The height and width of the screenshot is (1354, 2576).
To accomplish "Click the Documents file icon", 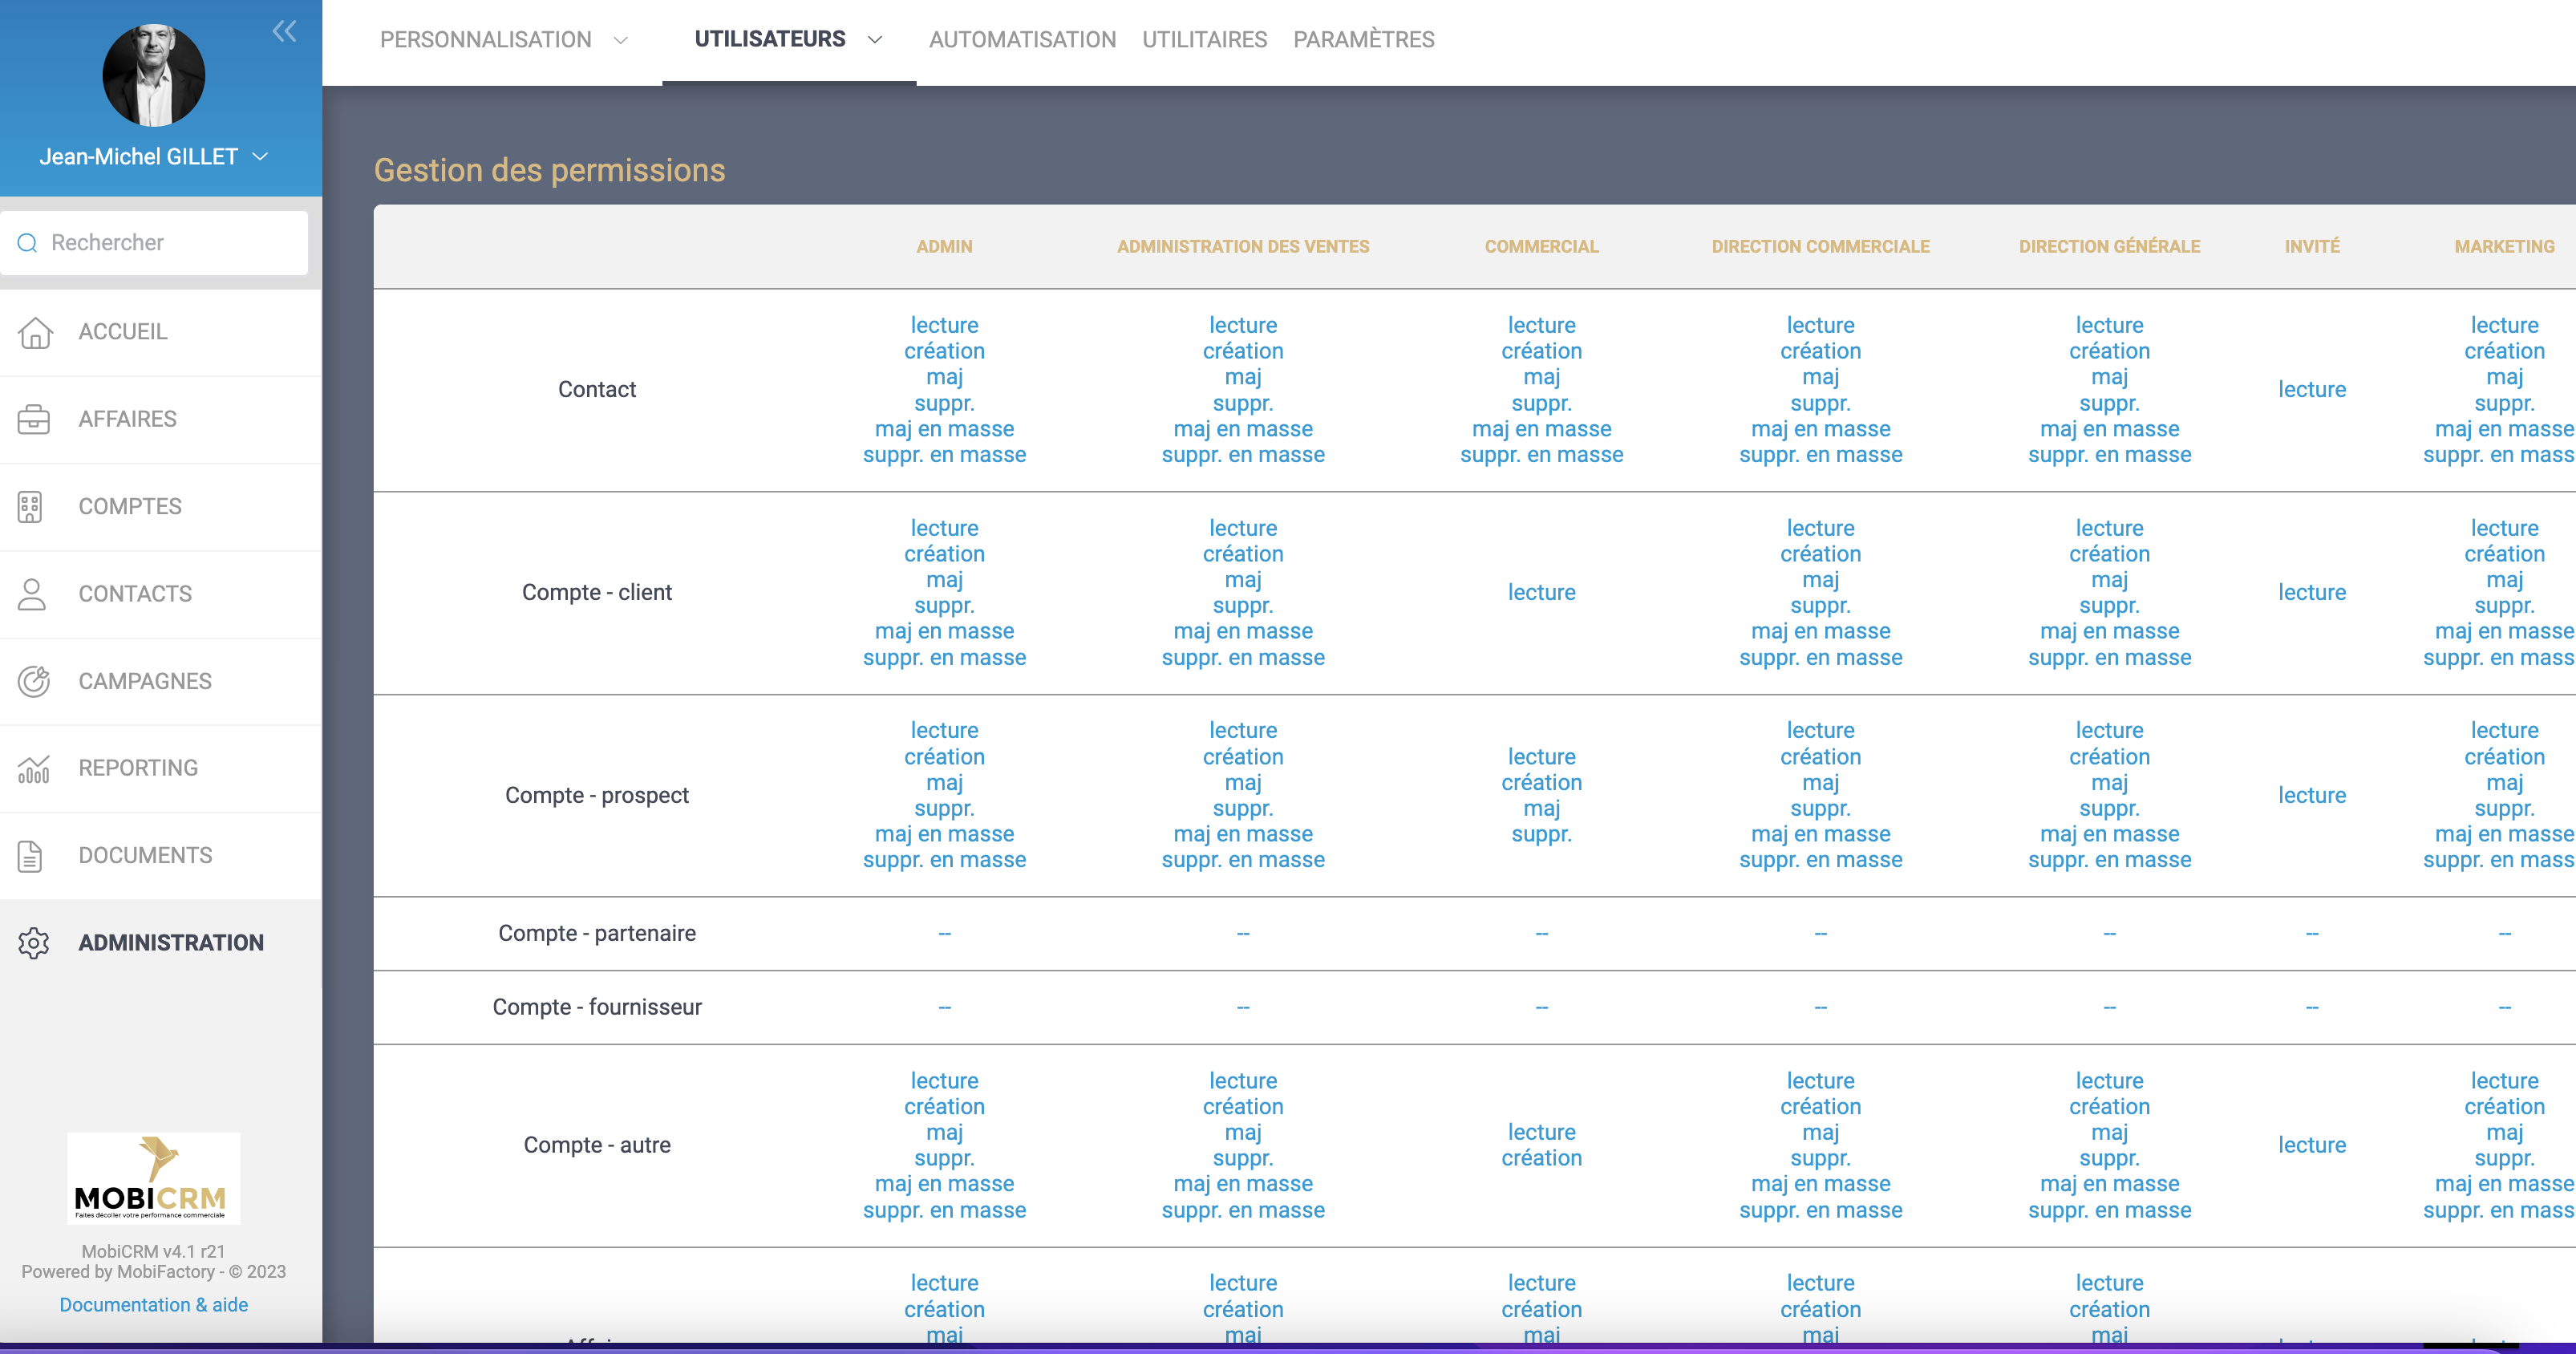I will point(30,856).
